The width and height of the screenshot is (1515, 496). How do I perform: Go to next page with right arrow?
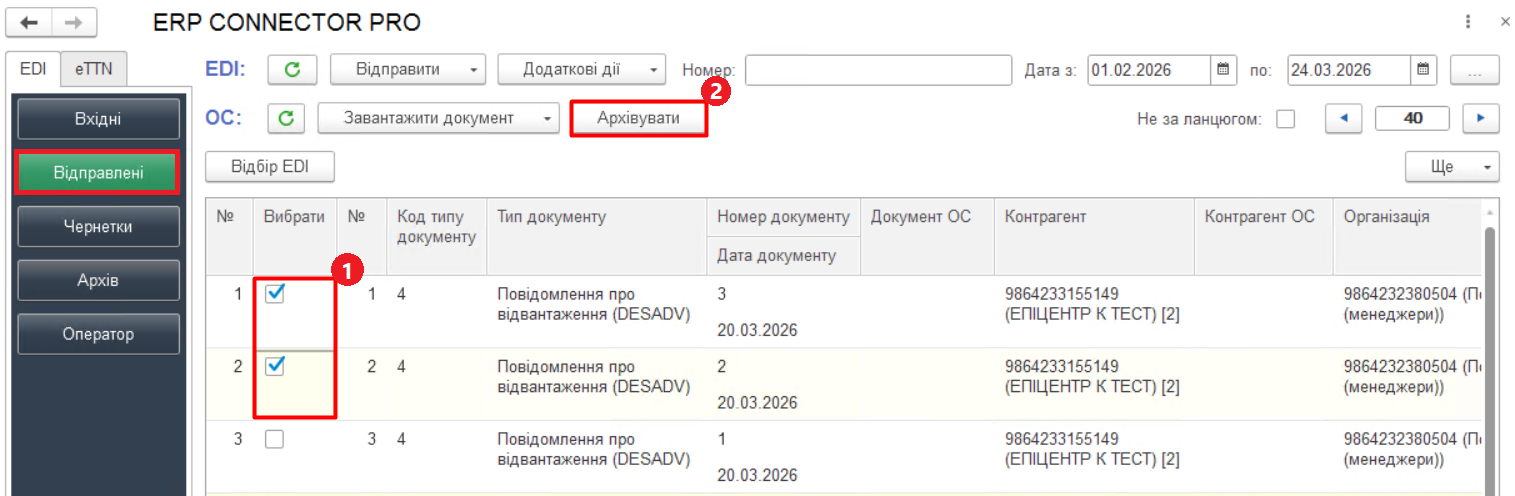(x=1480, y=118)
